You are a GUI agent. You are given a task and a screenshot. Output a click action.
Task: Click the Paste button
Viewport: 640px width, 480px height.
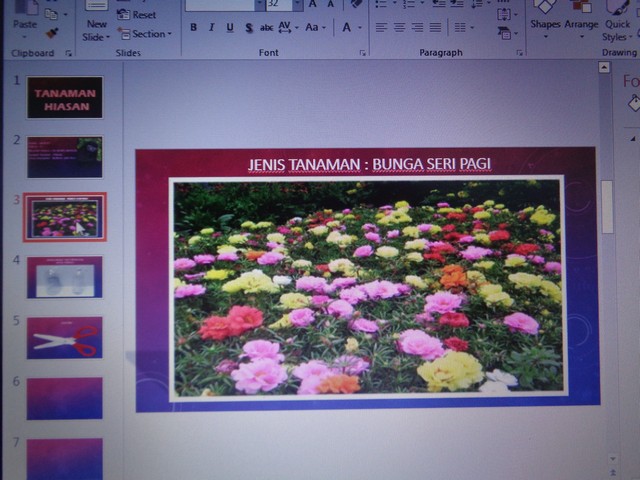(24, 20)
